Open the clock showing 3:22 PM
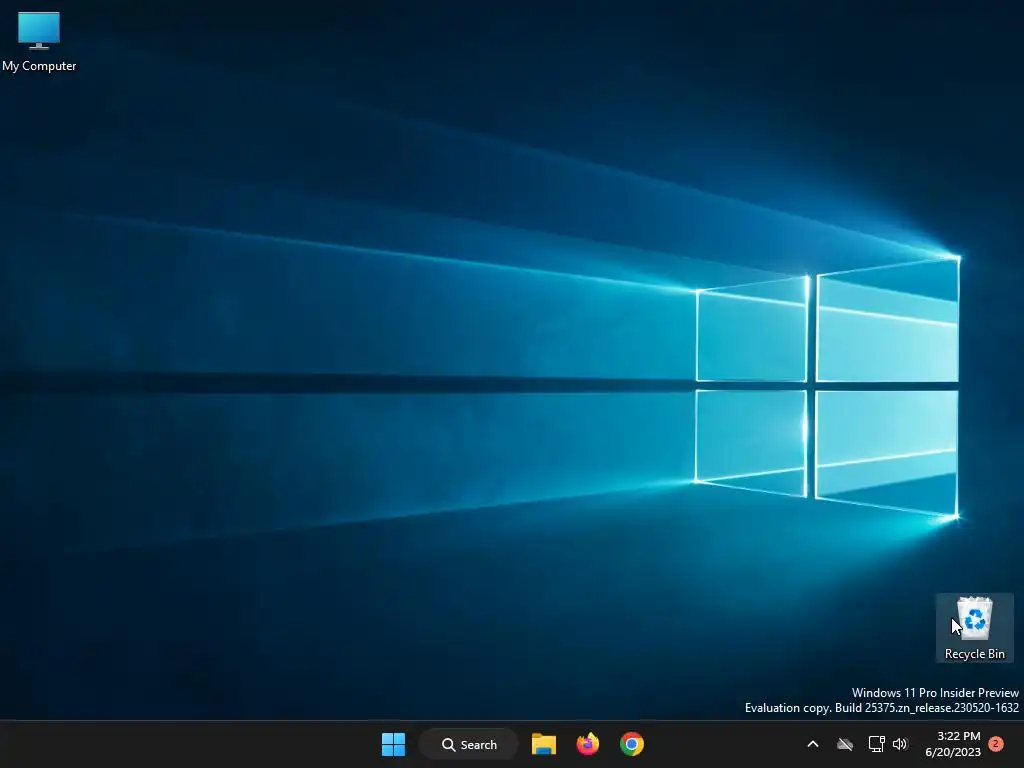 tap(958, 736)
